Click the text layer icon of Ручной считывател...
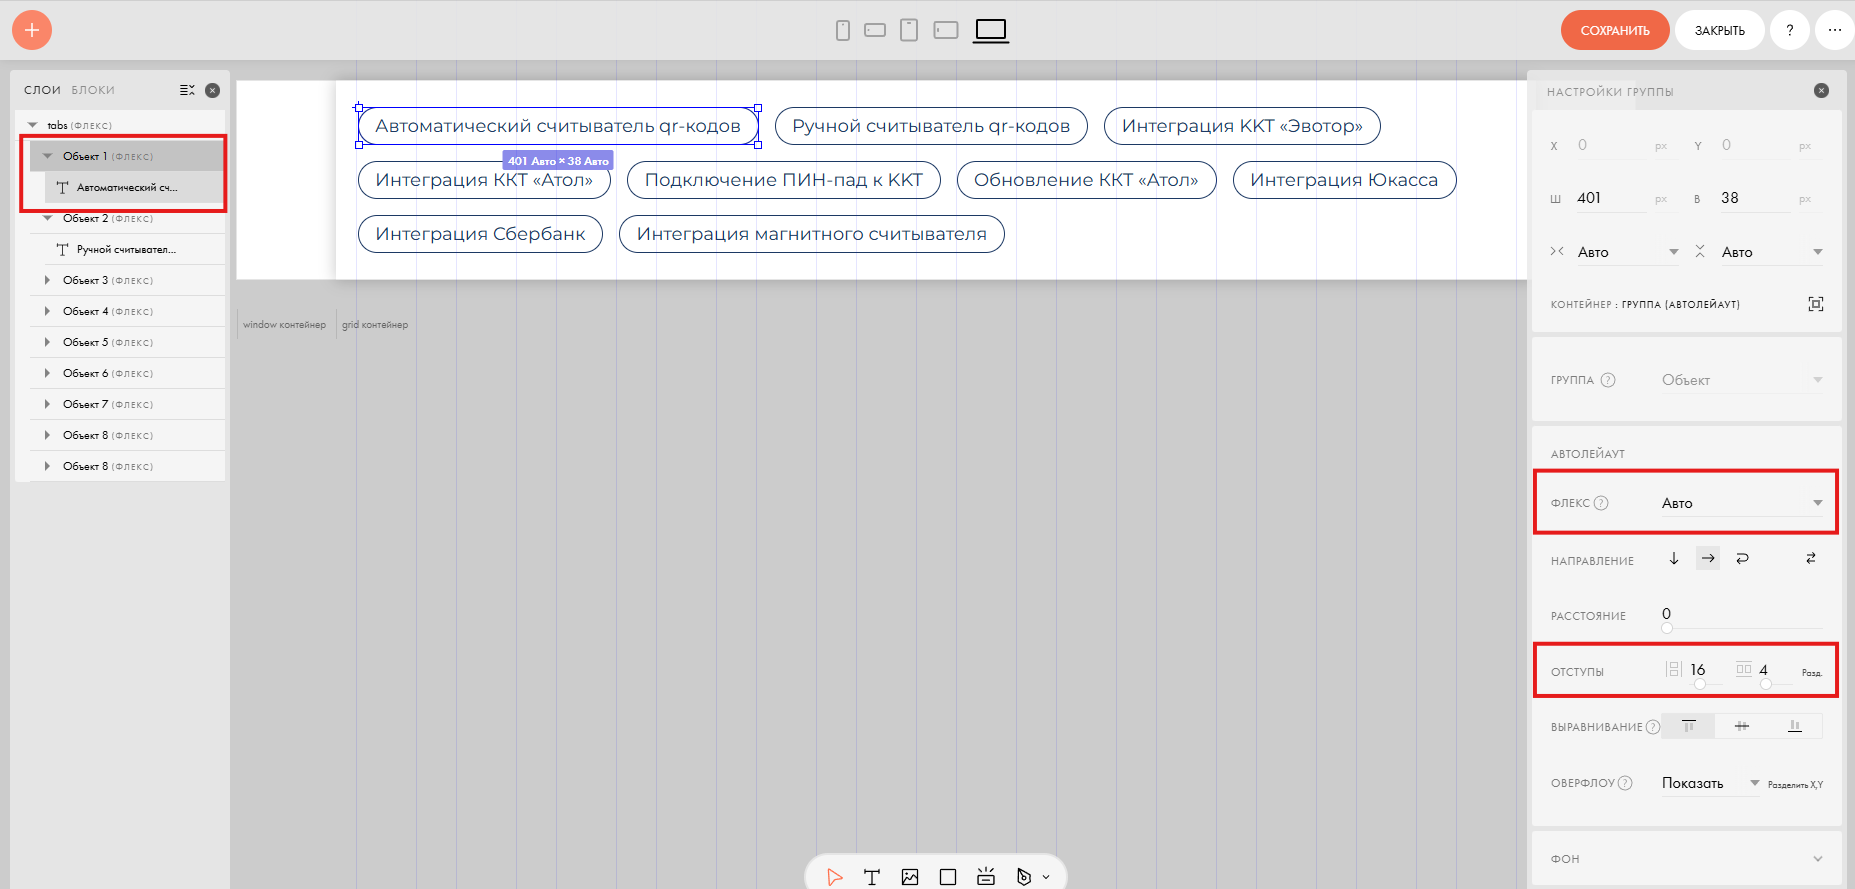Viewport: 1855px width, 889px height. 62,249
